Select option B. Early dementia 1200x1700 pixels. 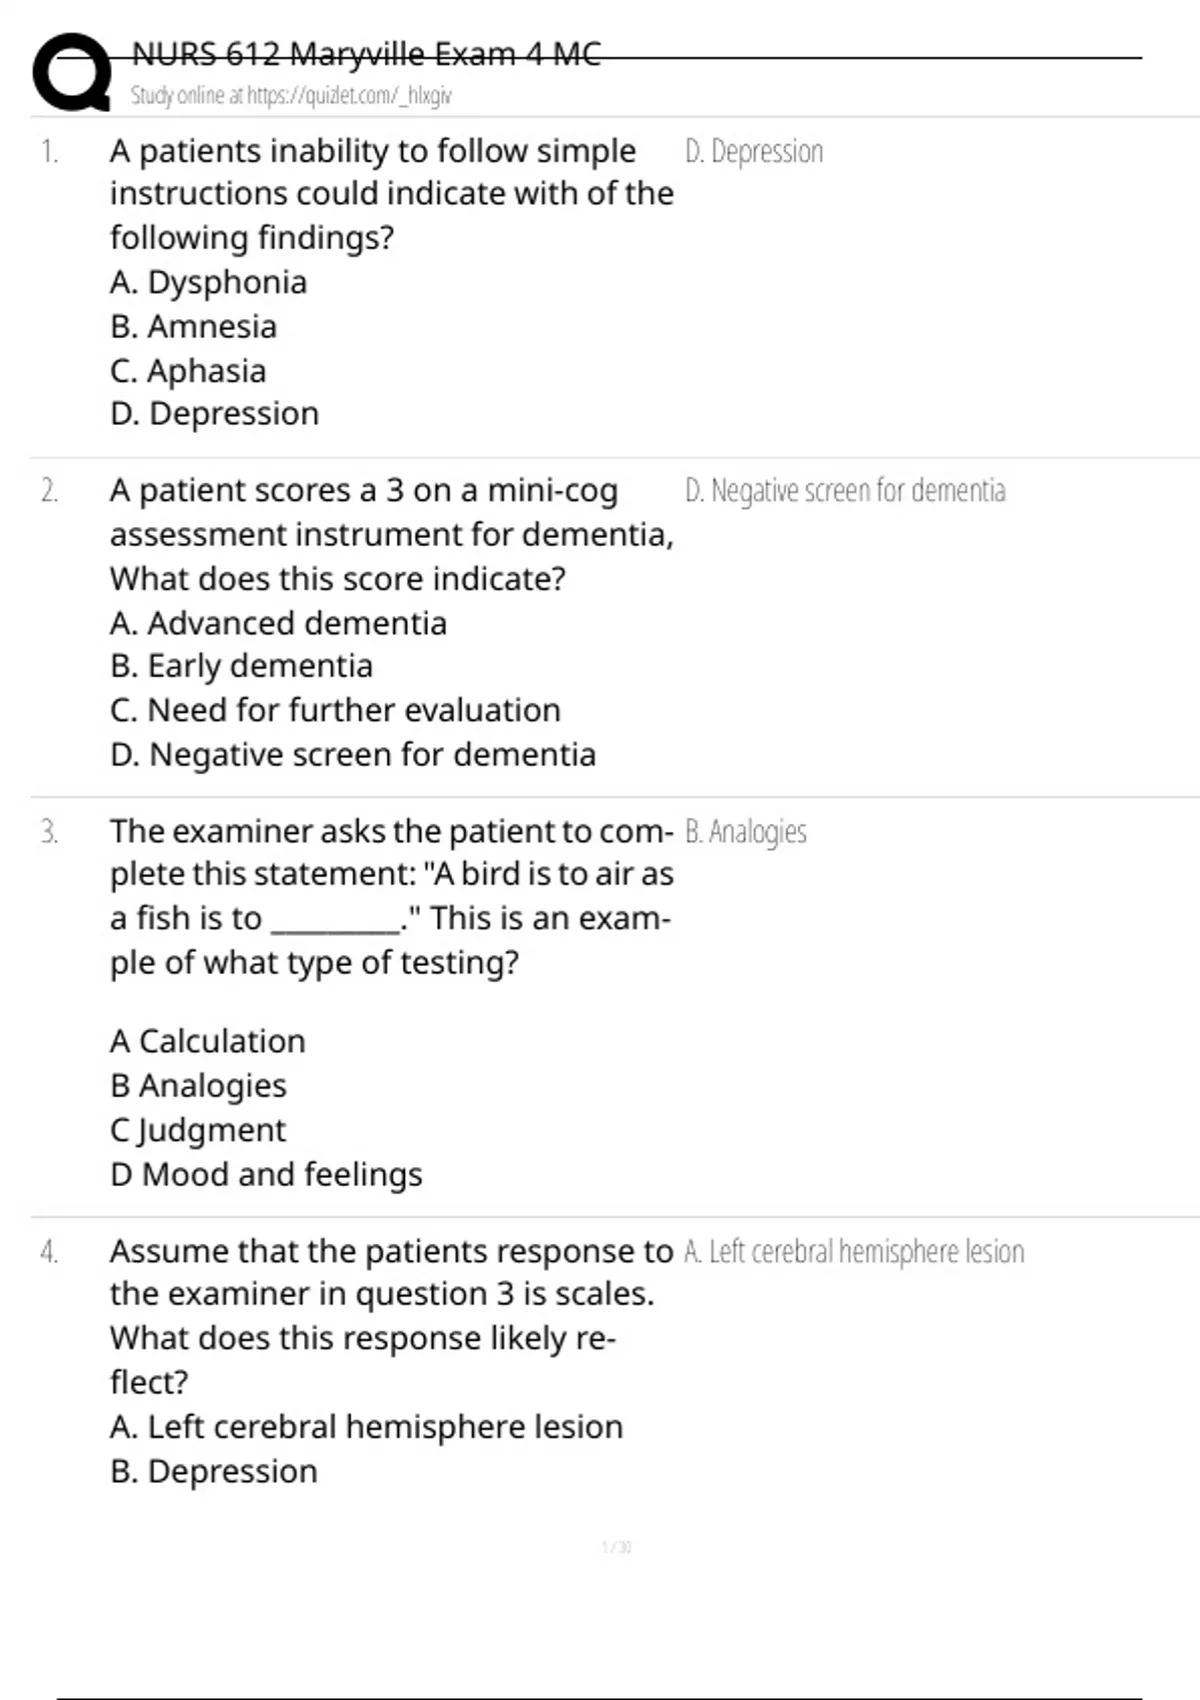tap(241, 666)
